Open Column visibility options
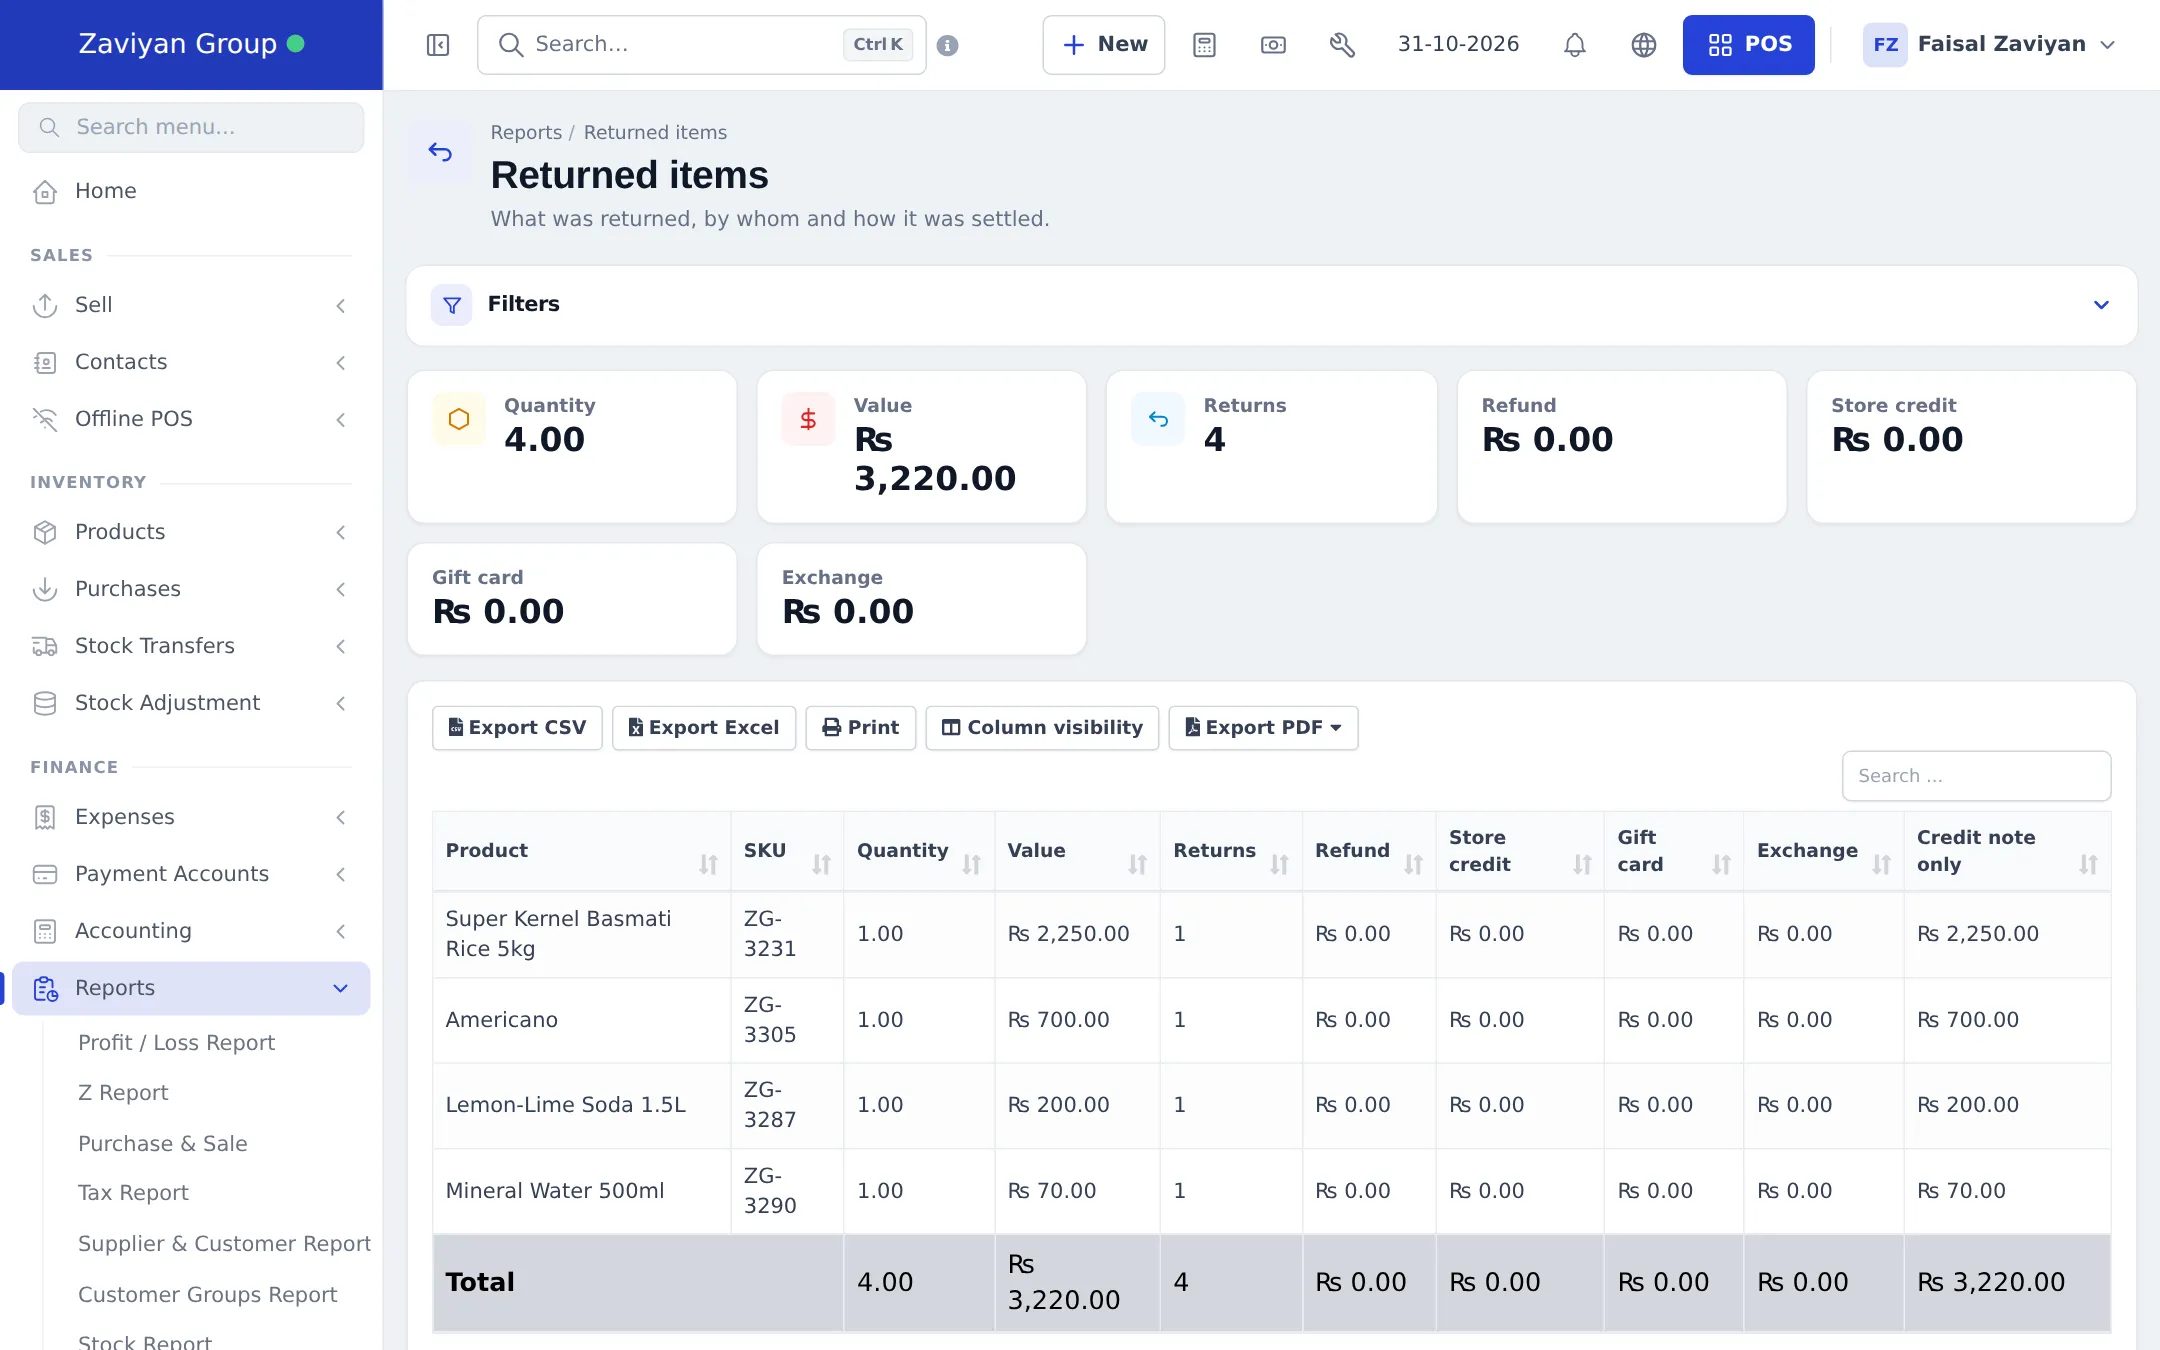Image resolution: width=2160 pixels, height=1350 pixels. [x=1042, y=728]
